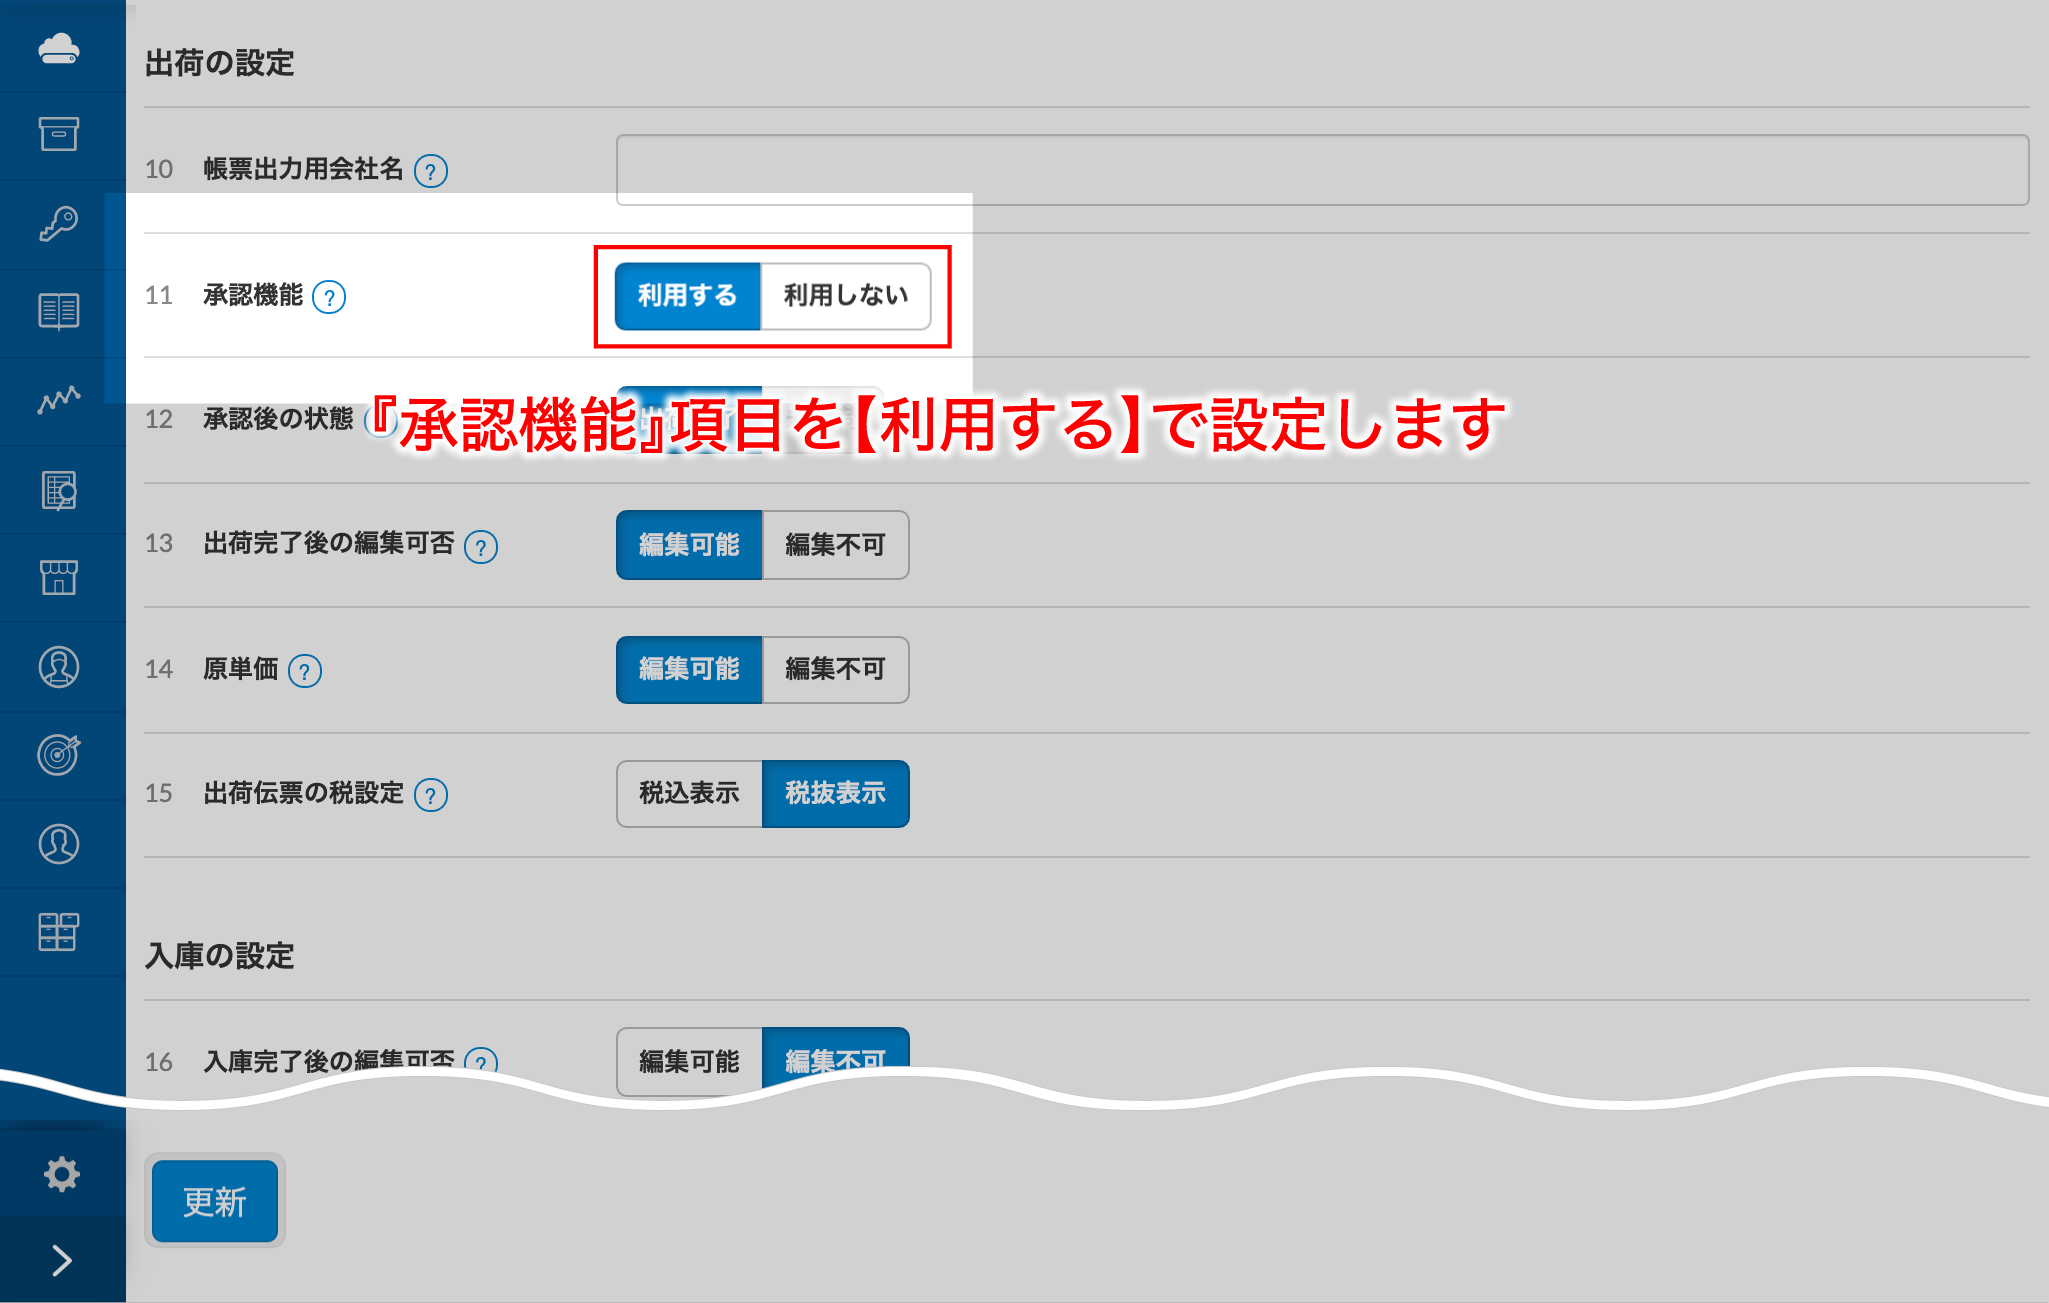Show help for 入庫完了後の編集可否

tap(481, 1061)
